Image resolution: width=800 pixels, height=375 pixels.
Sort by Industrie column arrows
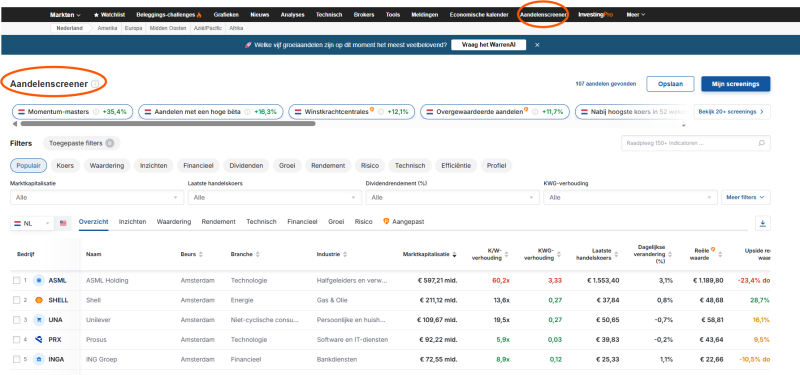click(345, 255)
